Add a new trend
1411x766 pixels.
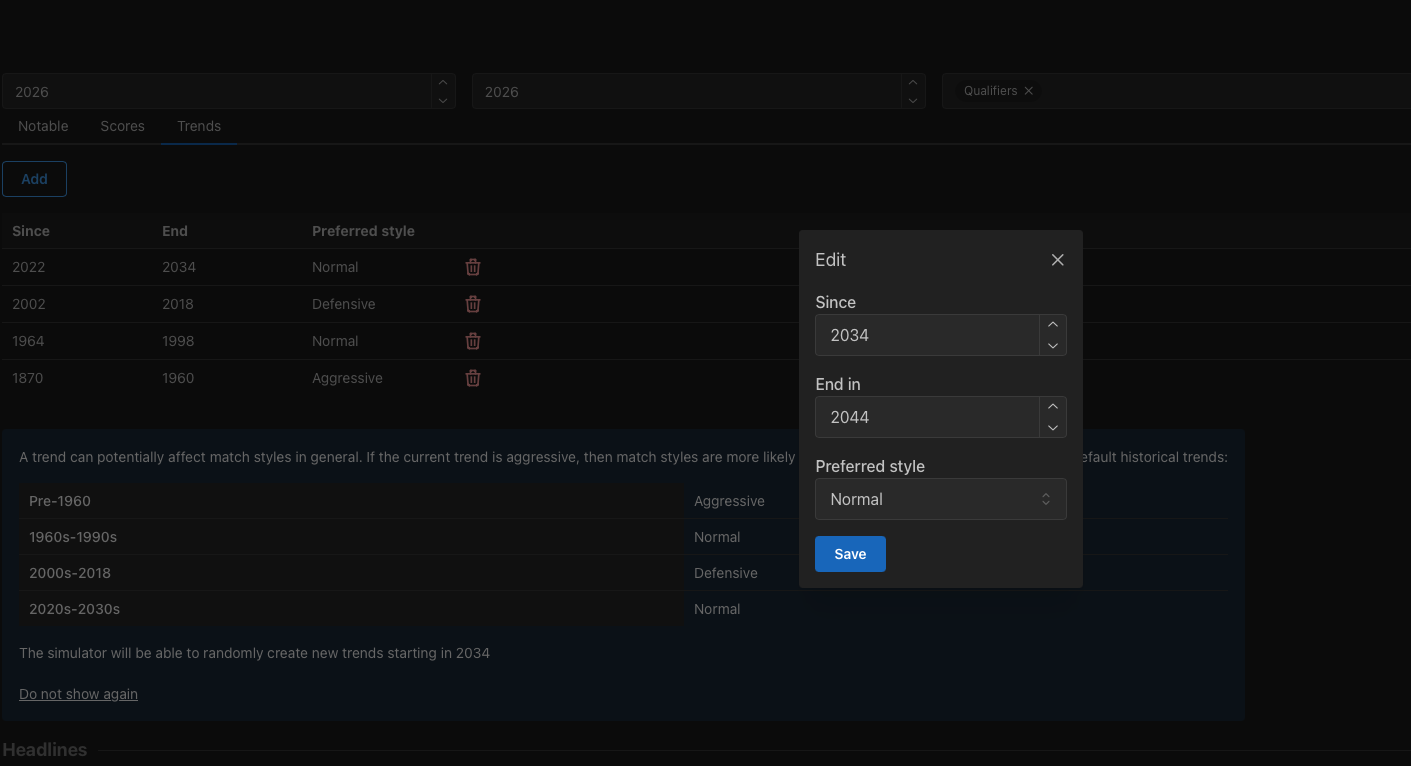coord(34,179)
